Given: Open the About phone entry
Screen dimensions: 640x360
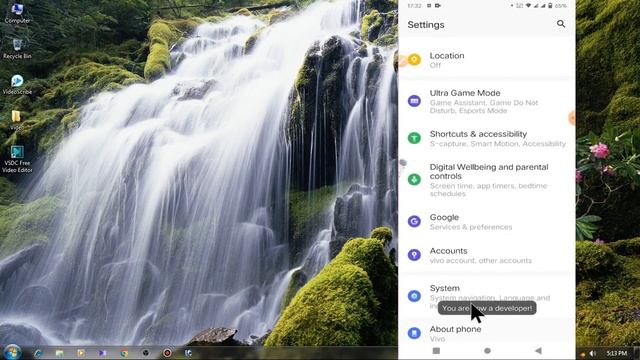Looking at the screenshot, I should [487, 333].
